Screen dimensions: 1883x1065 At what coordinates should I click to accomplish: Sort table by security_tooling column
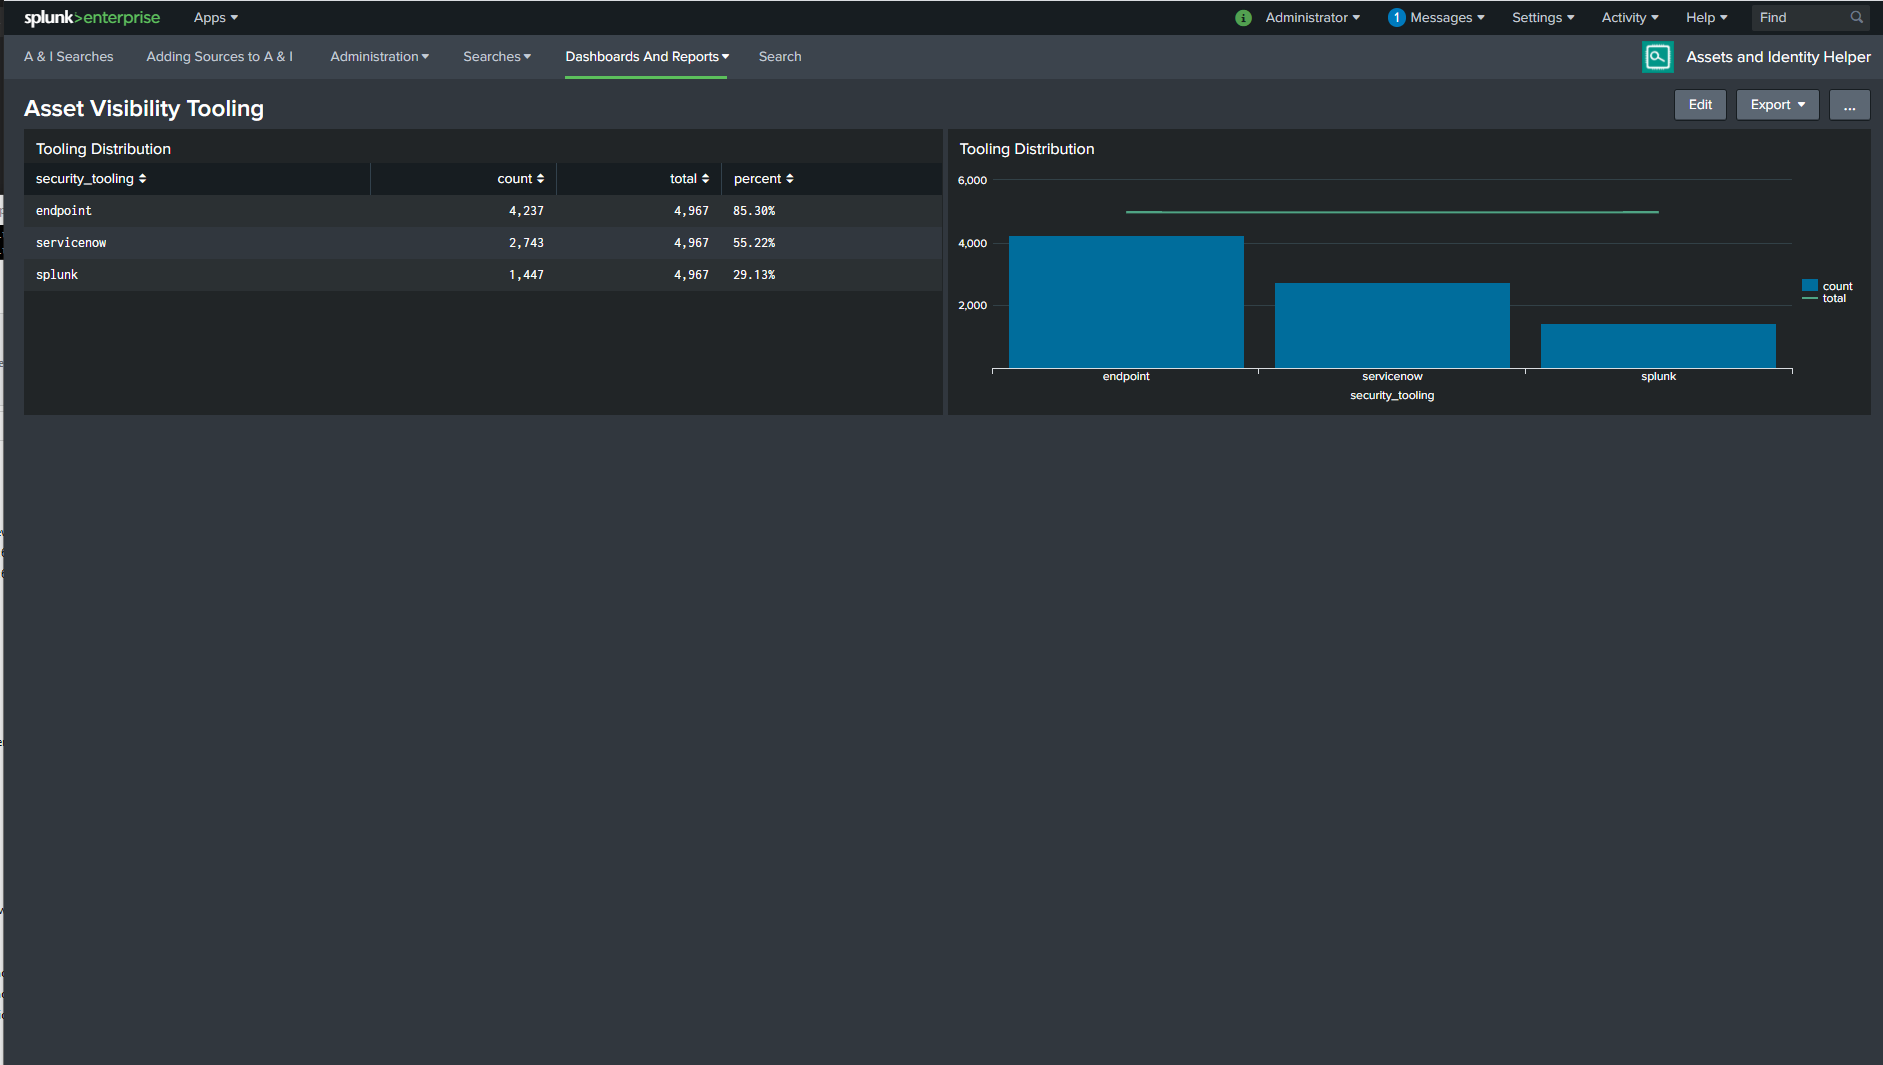tap(91, 179)
